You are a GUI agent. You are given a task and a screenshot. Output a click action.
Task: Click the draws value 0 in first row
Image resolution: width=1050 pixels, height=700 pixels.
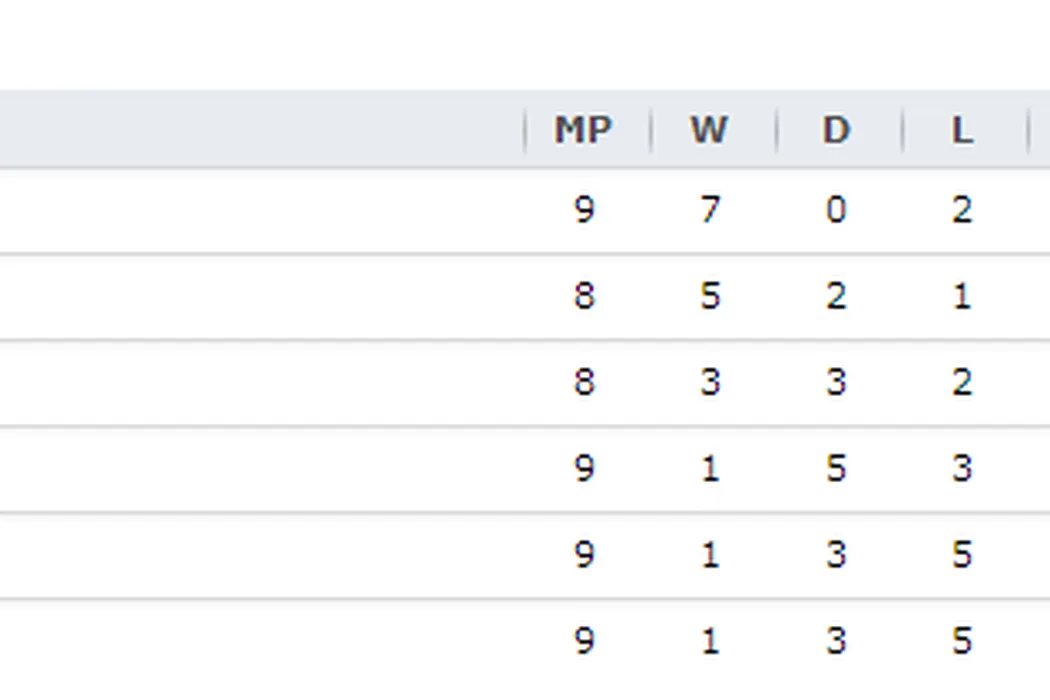[835, 210]
